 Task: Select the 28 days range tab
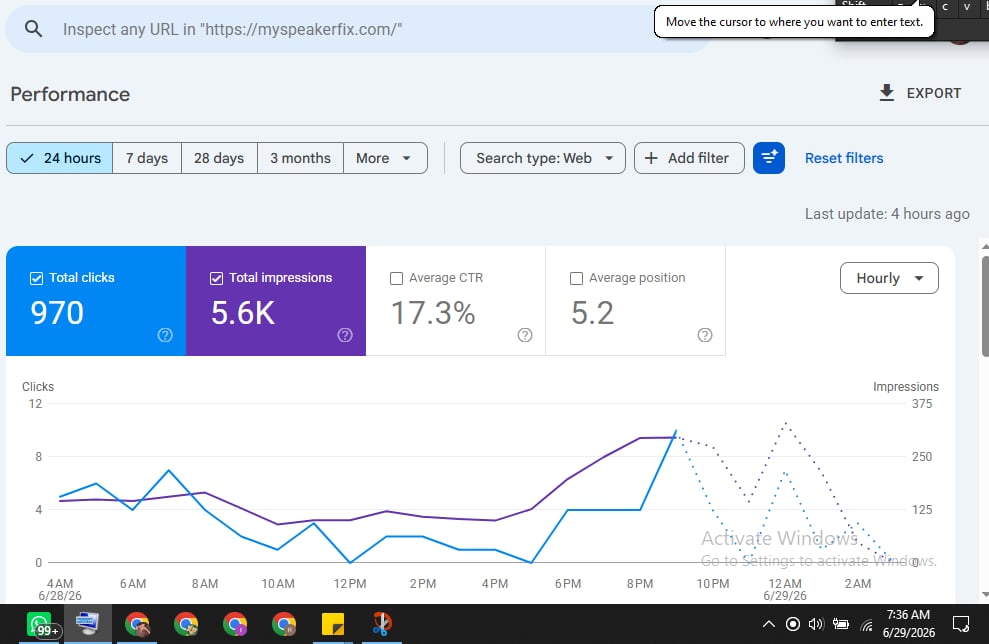[x=219, y=158]
